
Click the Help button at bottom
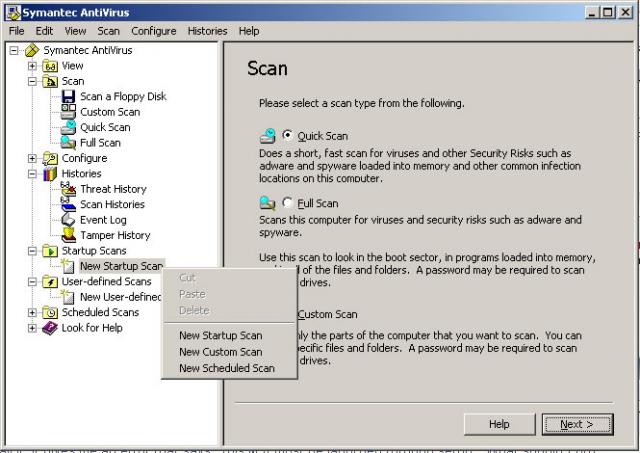point(499,424)
